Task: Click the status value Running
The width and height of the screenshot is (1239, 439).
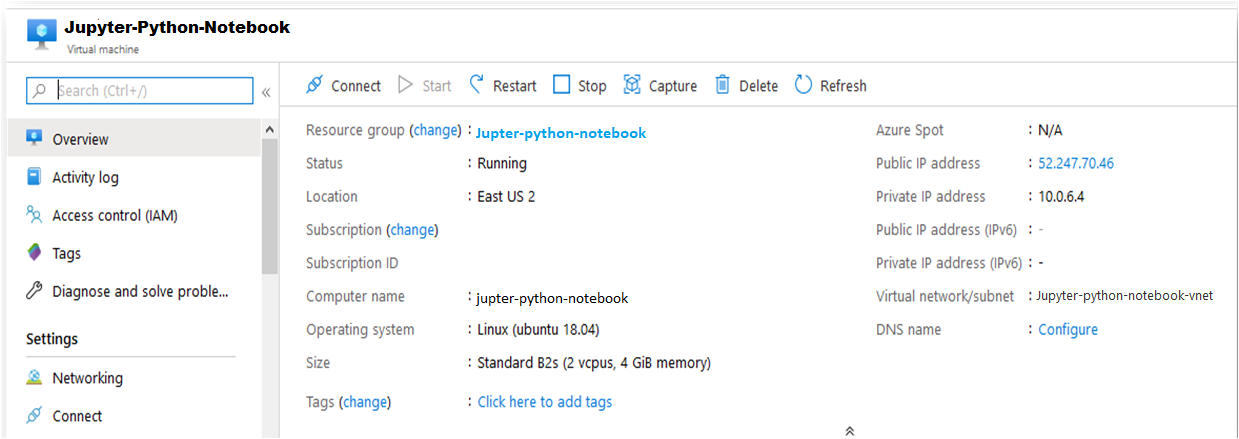Action: [x=502, y=164]
